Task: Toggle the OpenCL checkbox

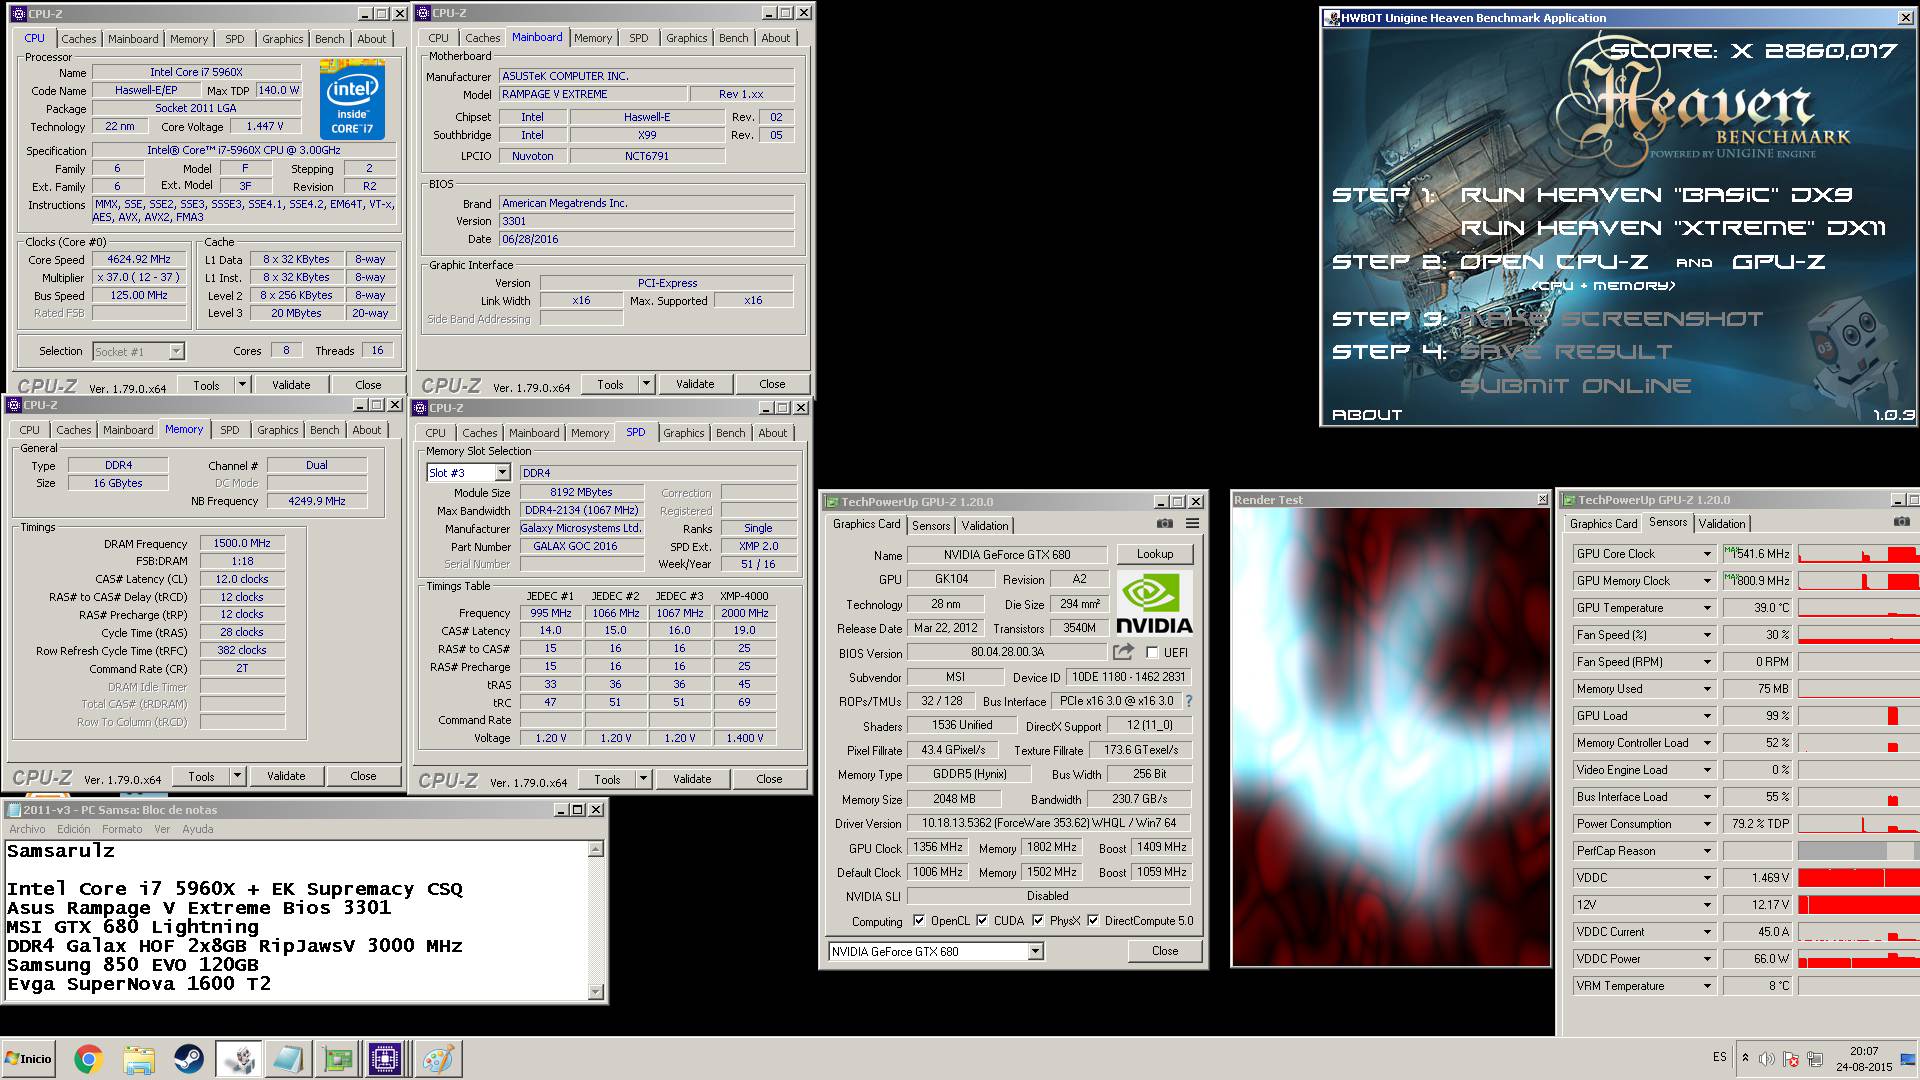Action: [x=919, y=921]
